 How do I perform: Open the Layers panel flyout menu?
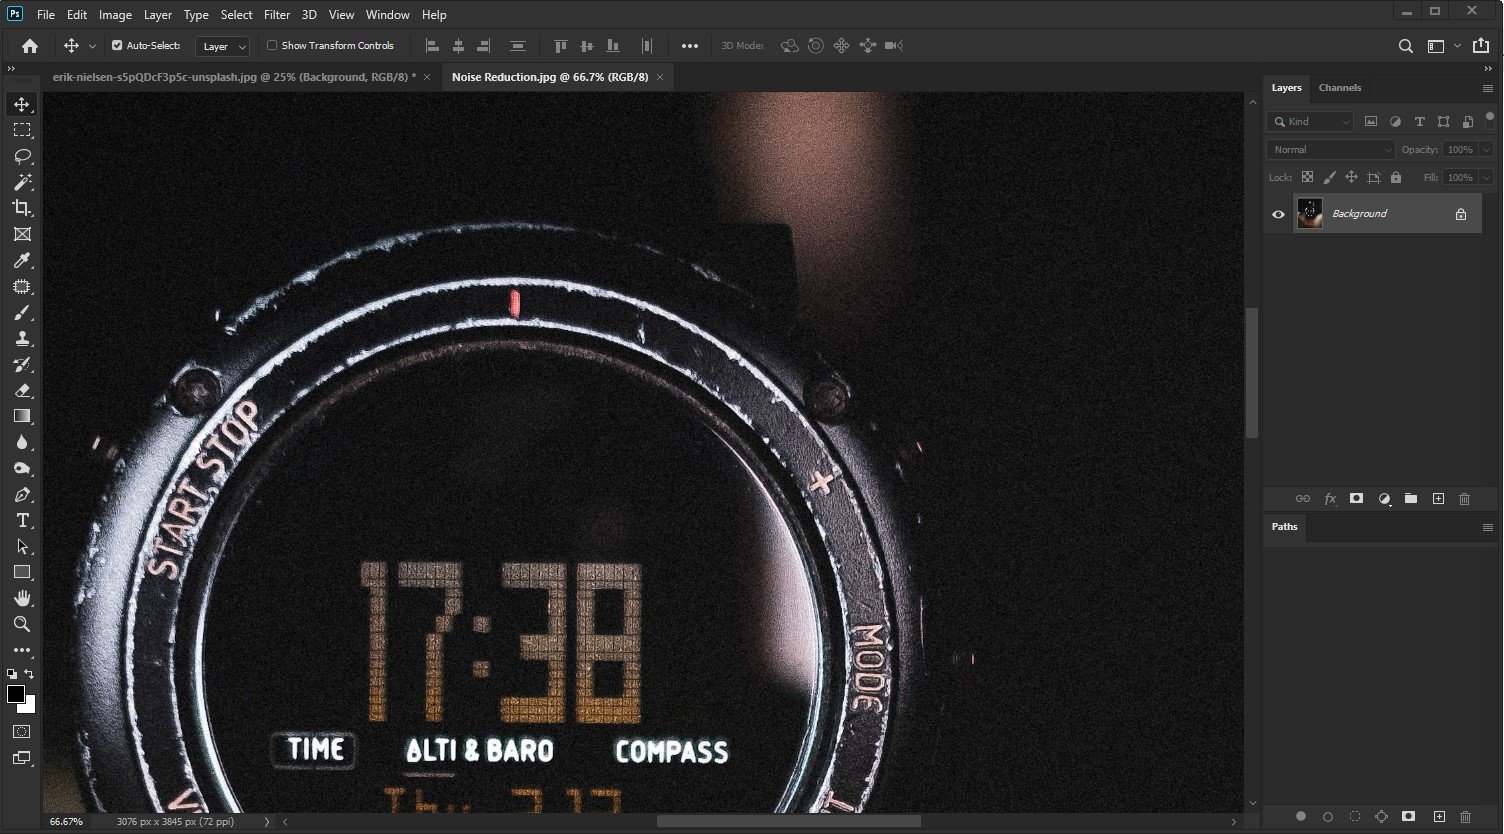(1487, 88)
